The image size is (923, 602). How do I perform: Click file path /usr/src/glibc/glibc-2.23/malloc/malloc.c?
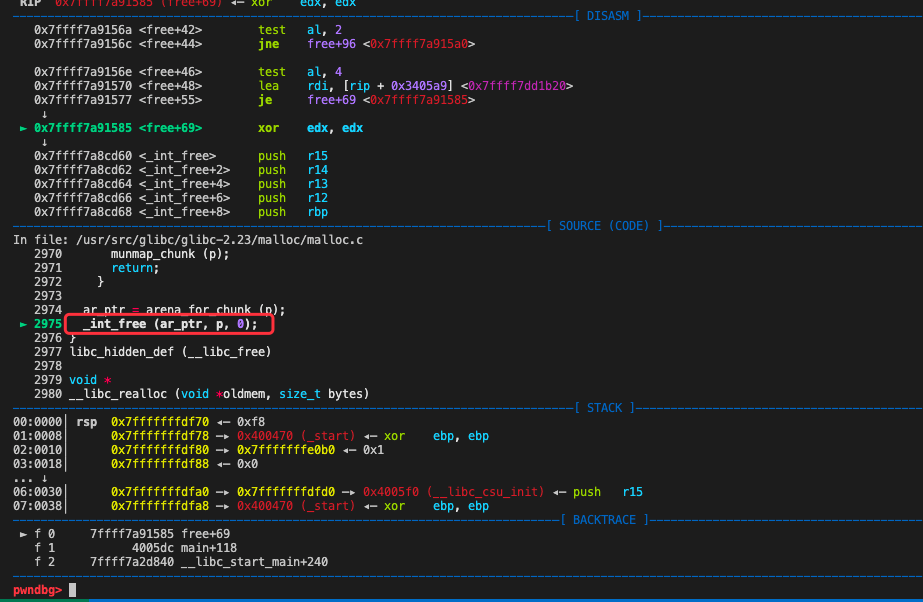[219, 240]
